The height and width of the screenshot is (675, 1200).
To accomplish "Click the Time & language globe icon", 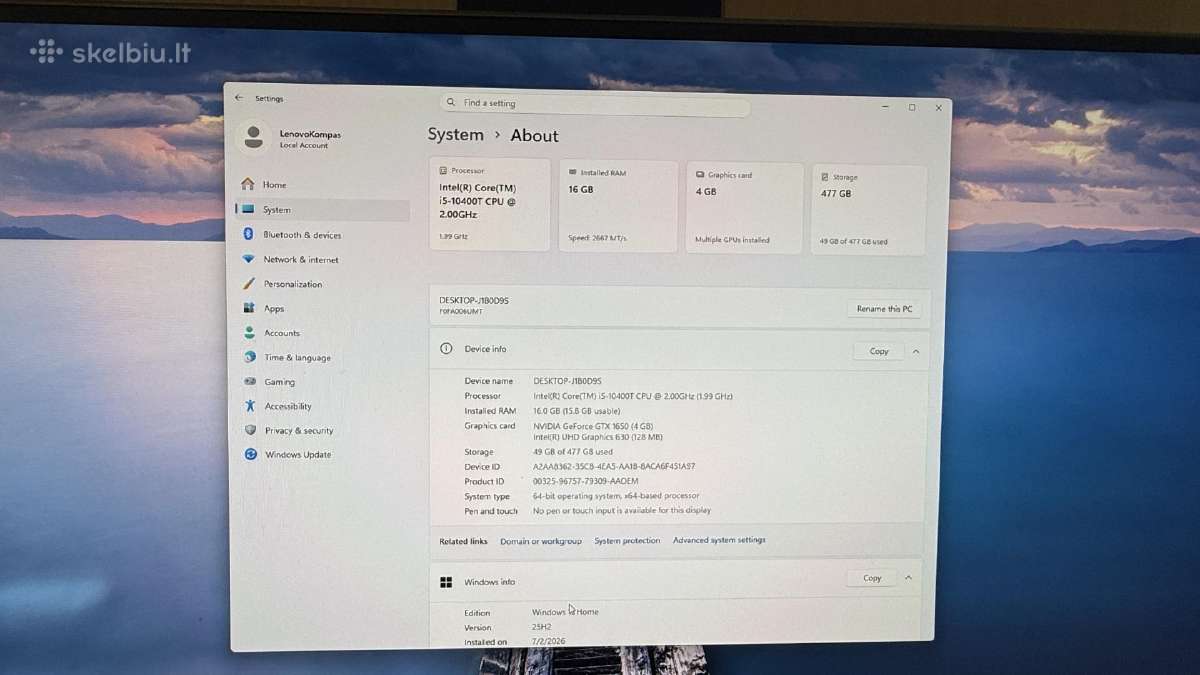I will pos(249,357).
